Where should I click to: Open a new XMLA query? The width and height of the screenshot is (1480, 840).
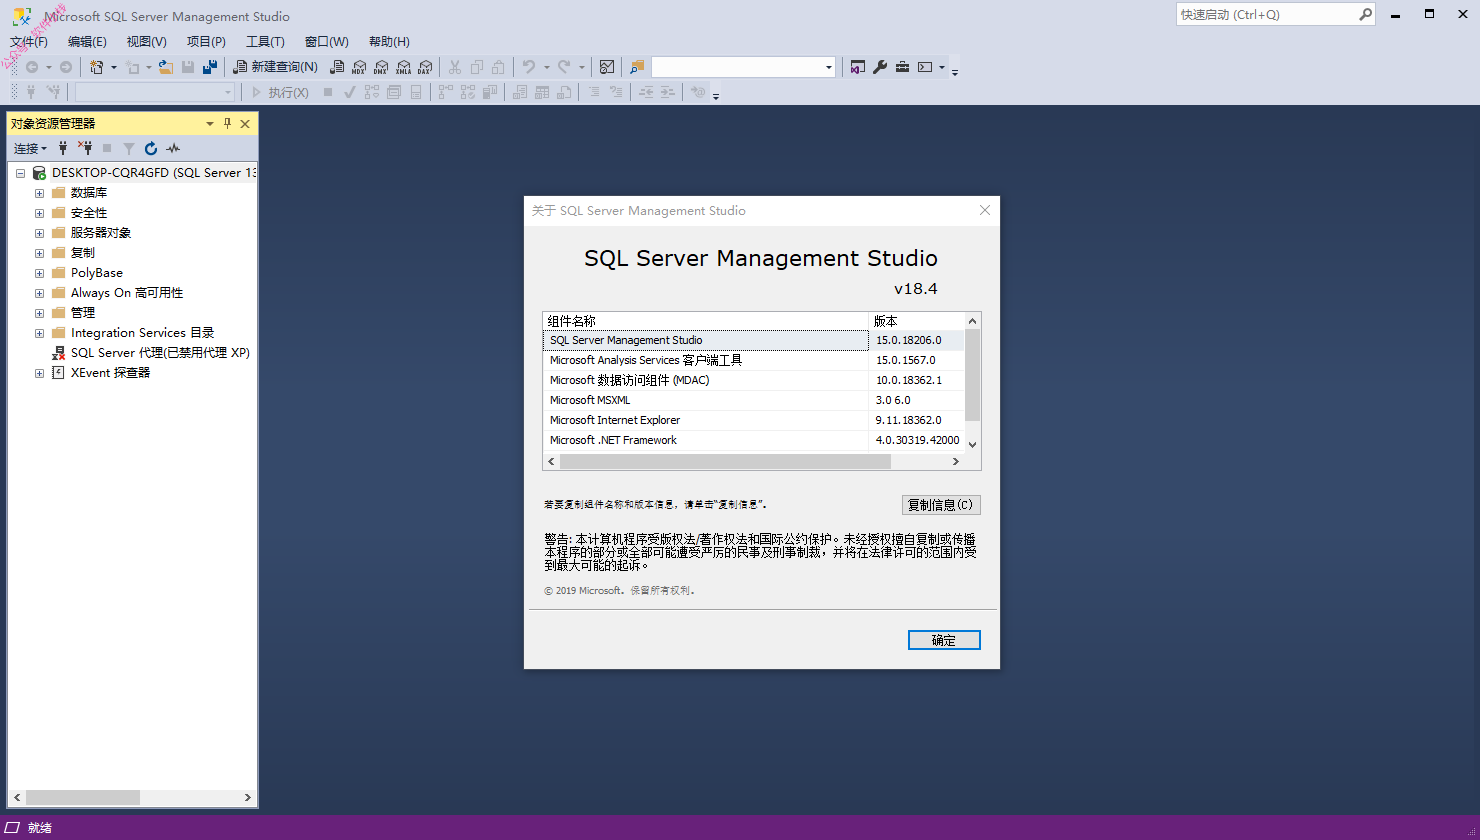click(x=403, y=67)
